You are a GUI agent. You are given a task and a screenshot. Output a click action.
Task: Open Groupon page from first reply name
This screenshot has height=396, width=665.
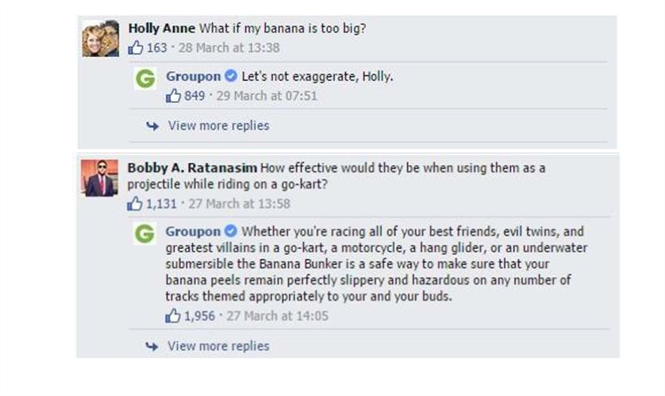click(x=193, y=76)
